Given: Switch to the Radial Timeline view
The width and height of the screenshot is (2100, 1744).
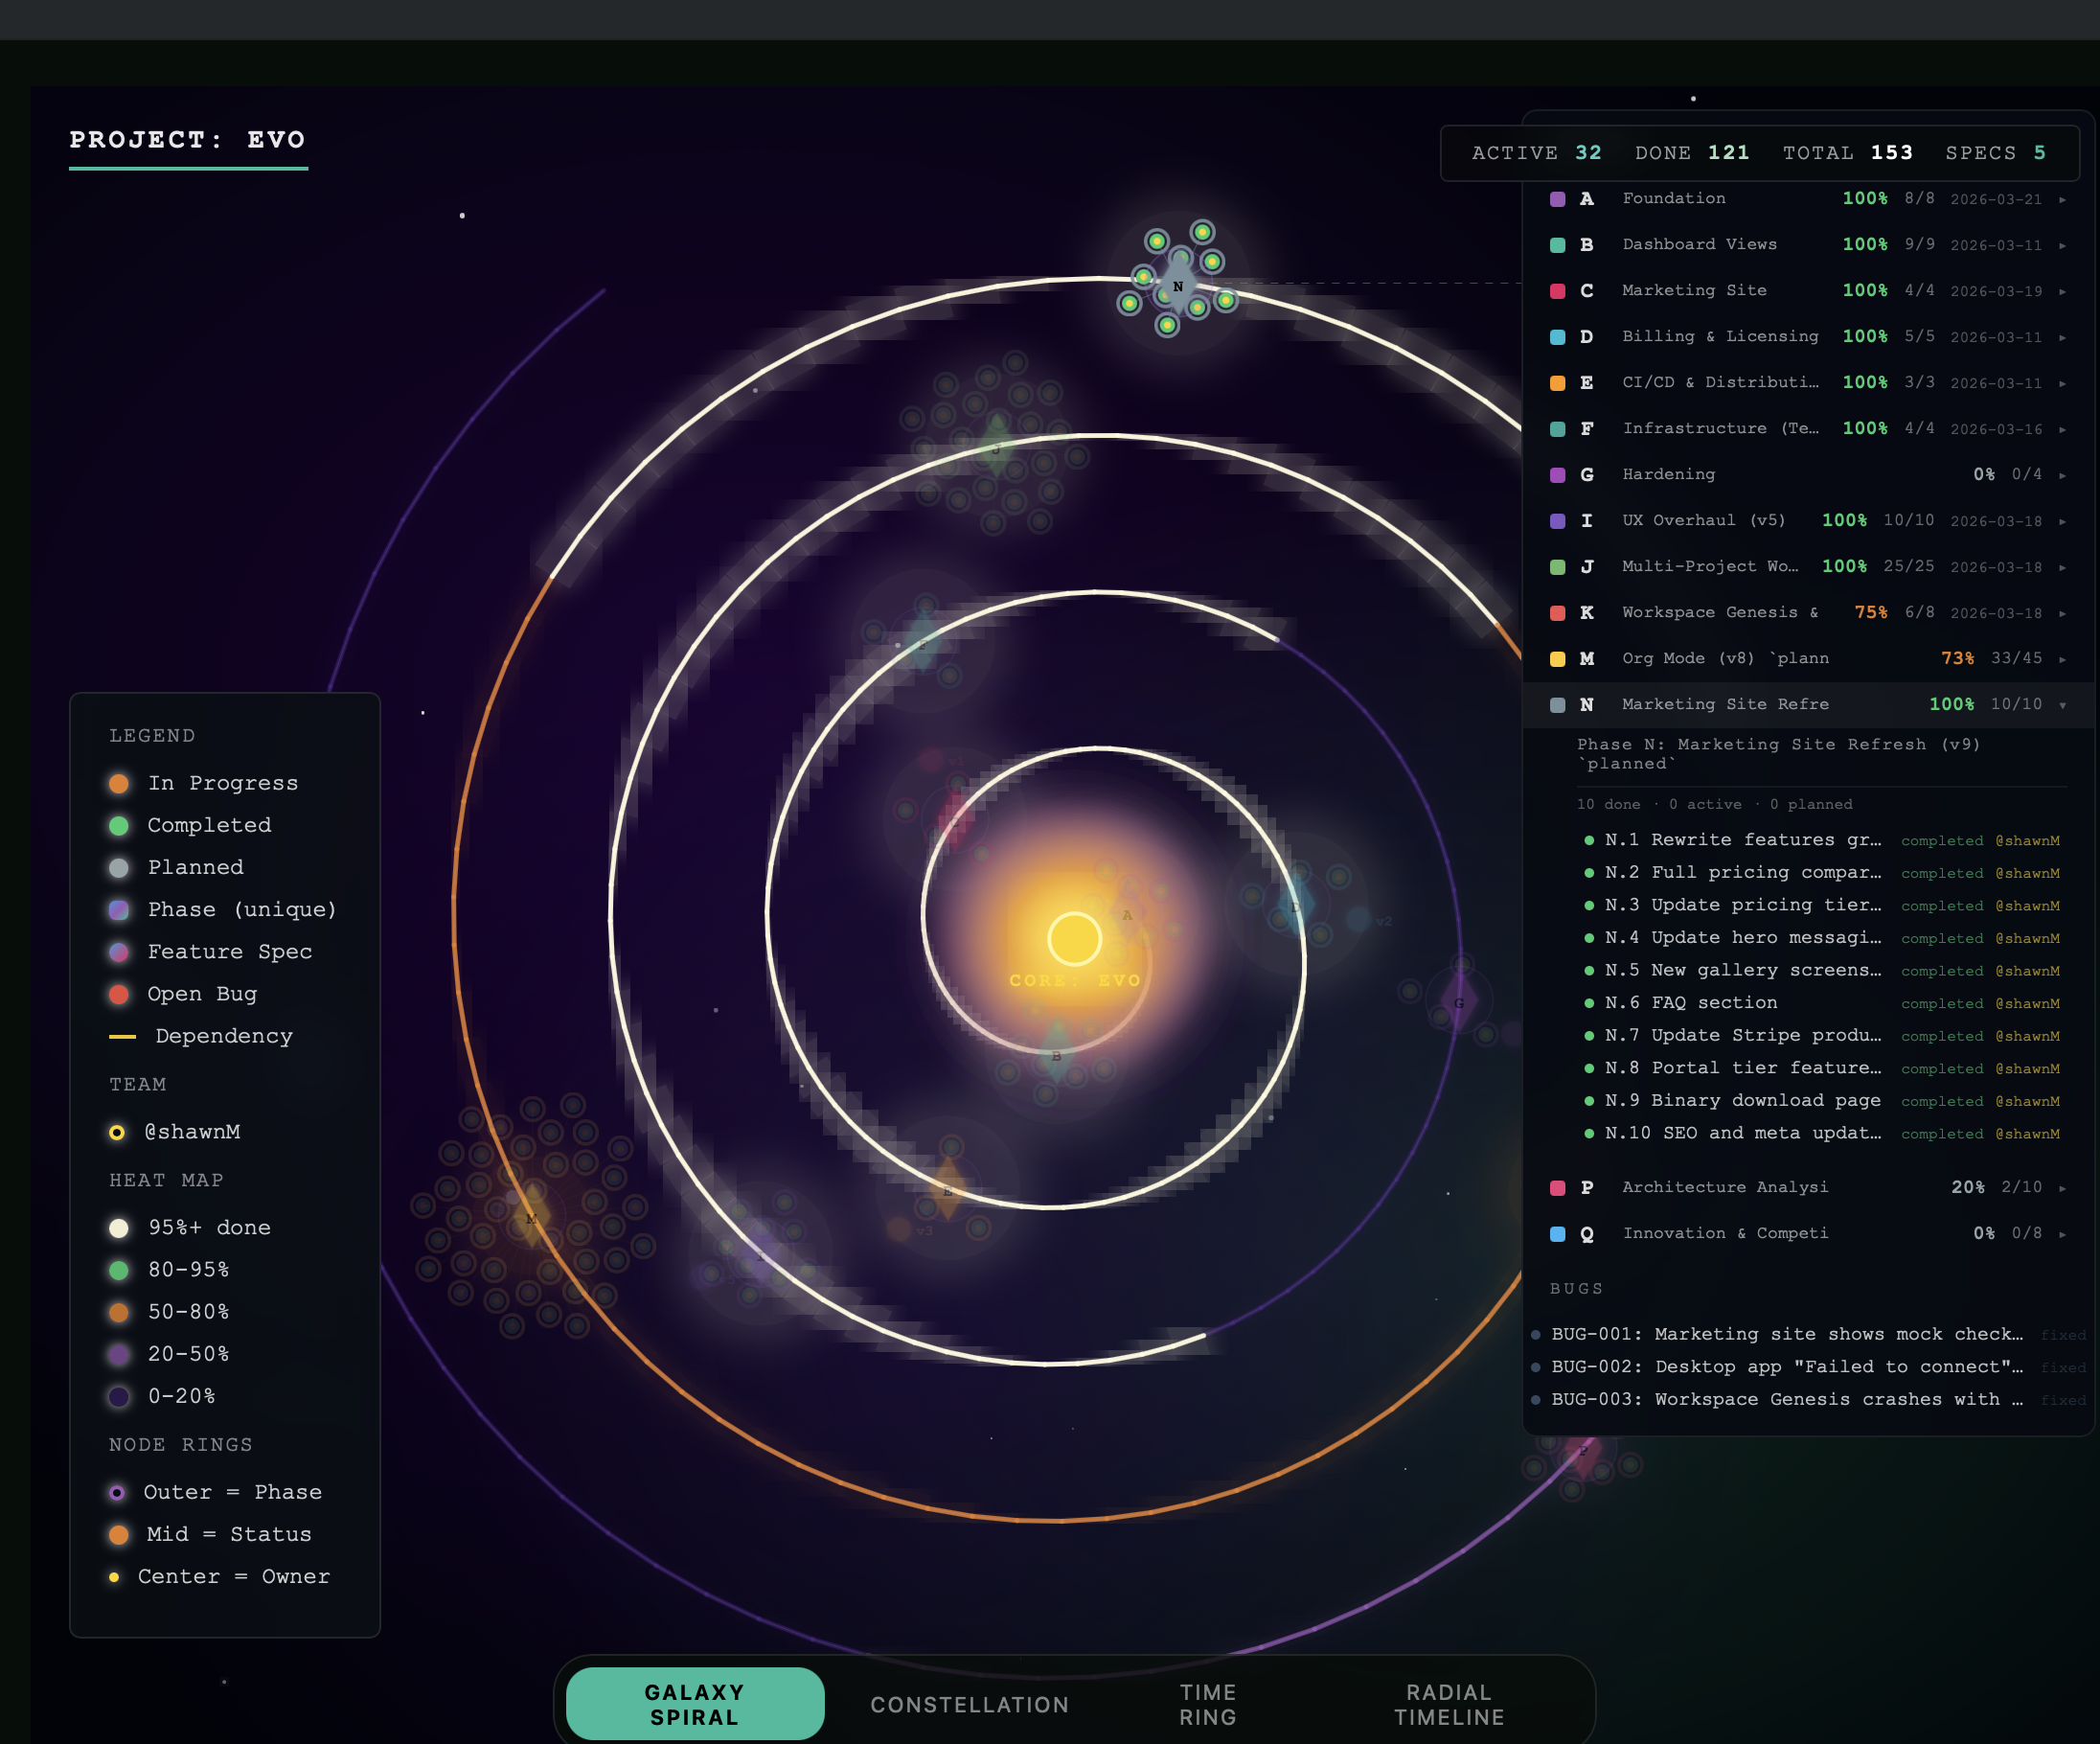Looking at the screenshot, I should 1449,1704.
